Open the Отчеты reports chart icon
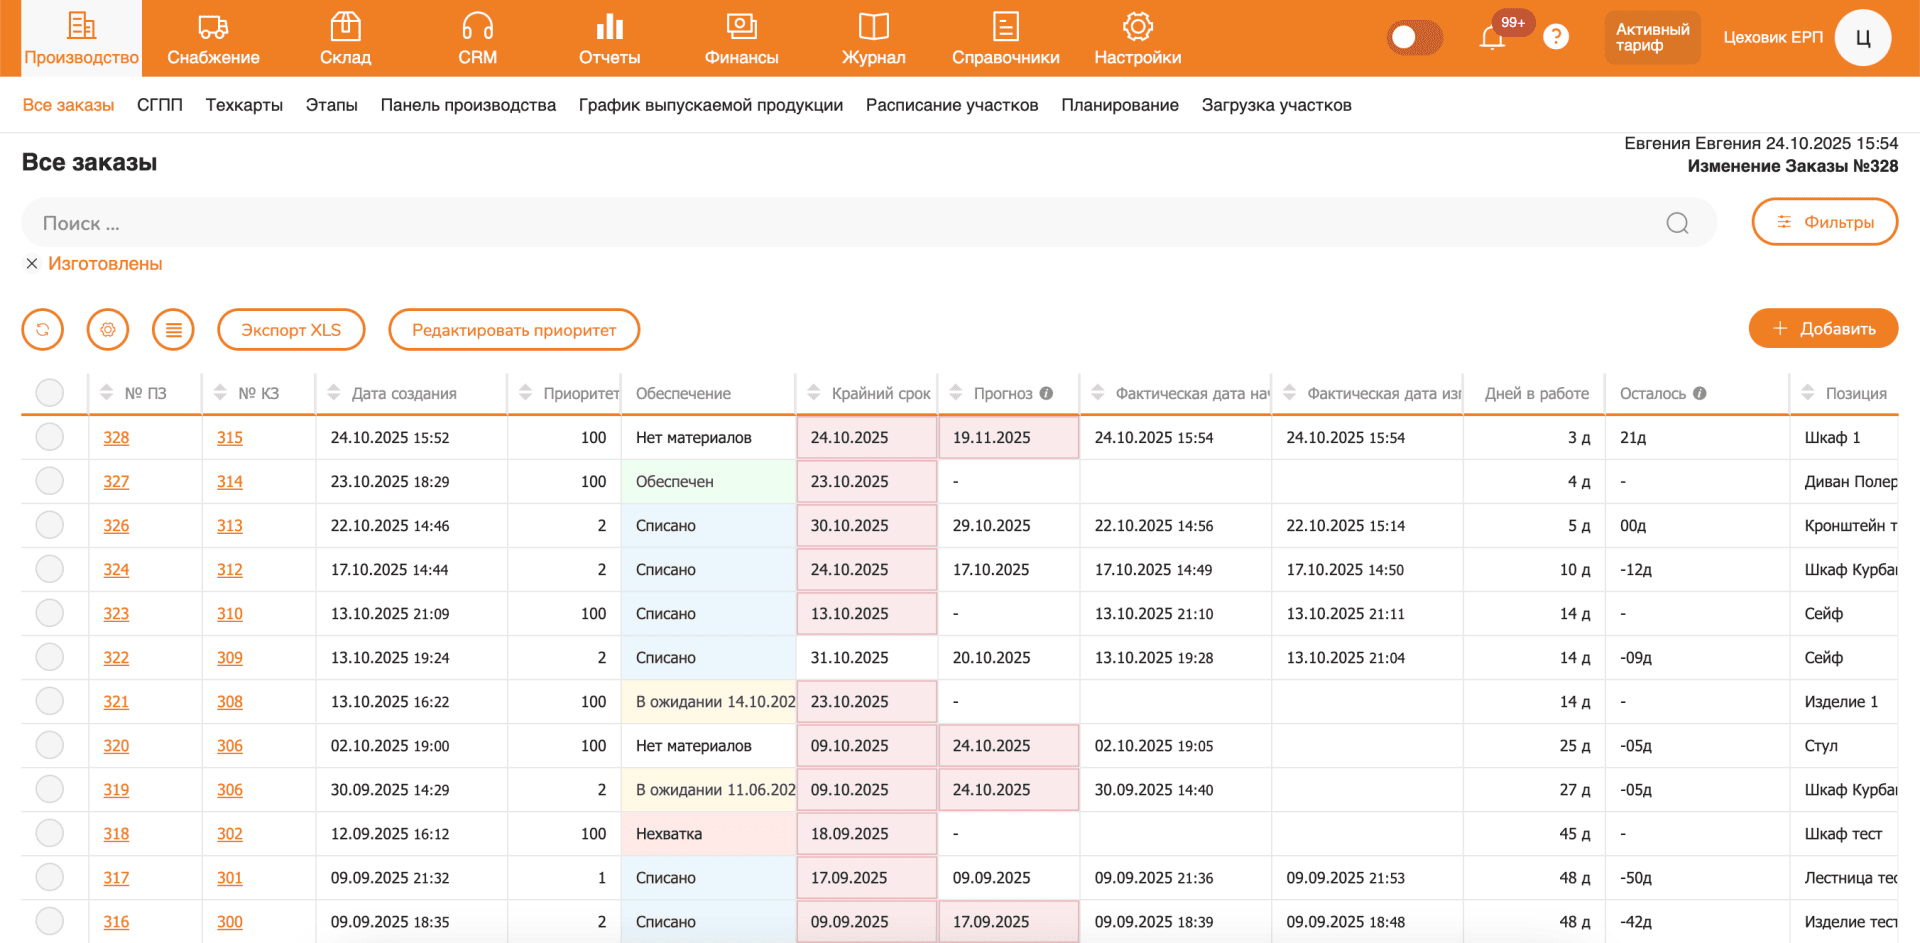Image resolution: width=1920 pixels, height=943 pixels. (x=609, y=26)
